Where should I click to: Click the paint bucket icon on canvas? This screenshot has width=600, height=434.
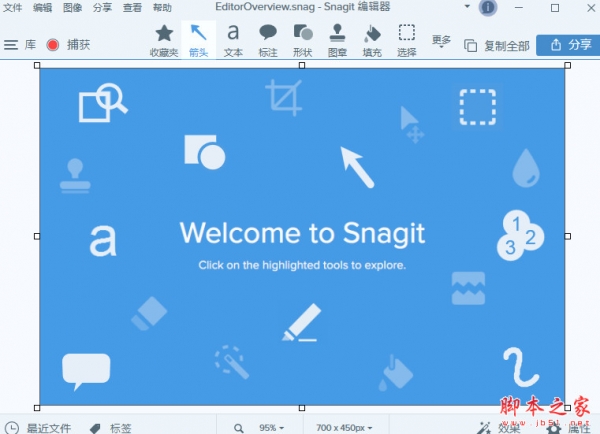click(396, 373)
